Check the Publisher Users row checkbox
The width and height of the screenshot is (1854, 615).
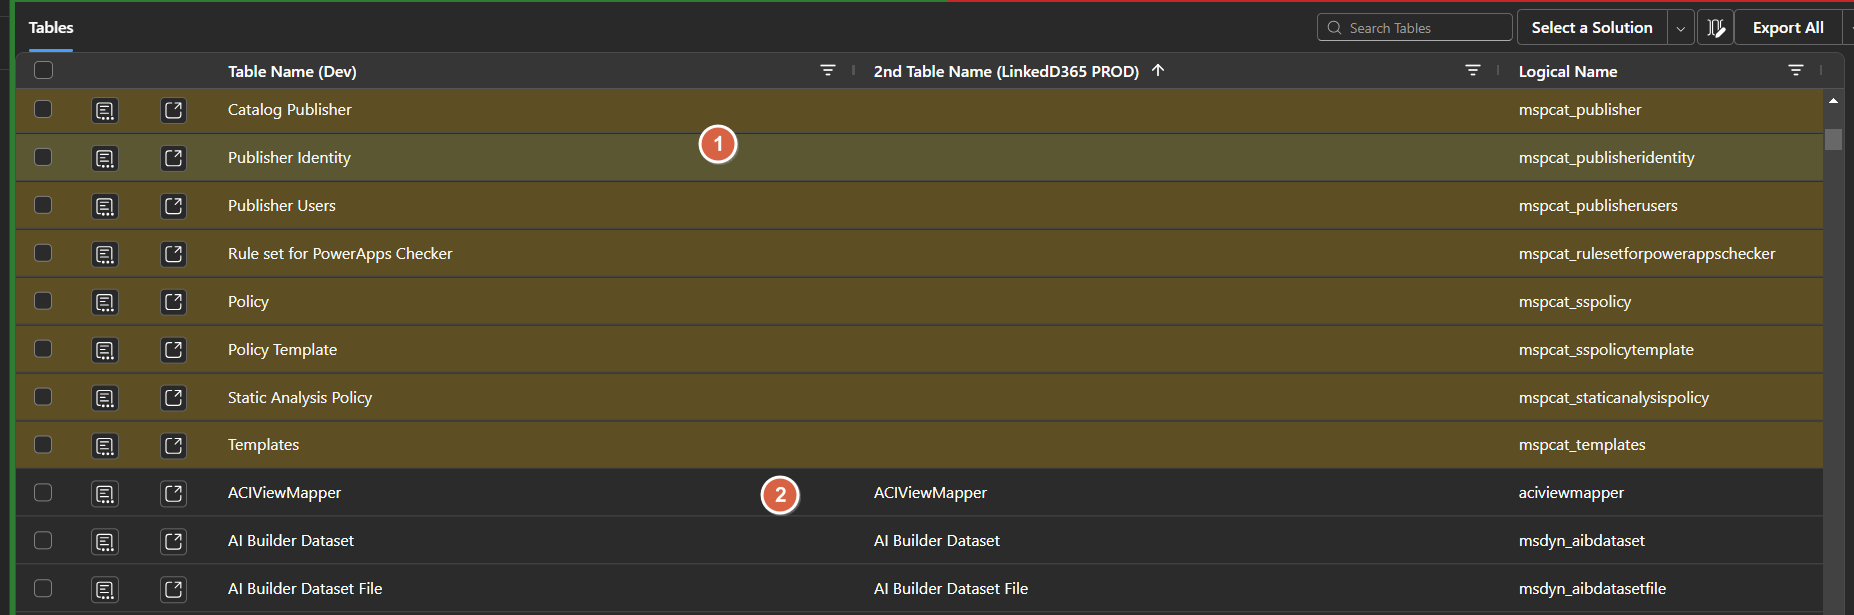tap(43, 205)
